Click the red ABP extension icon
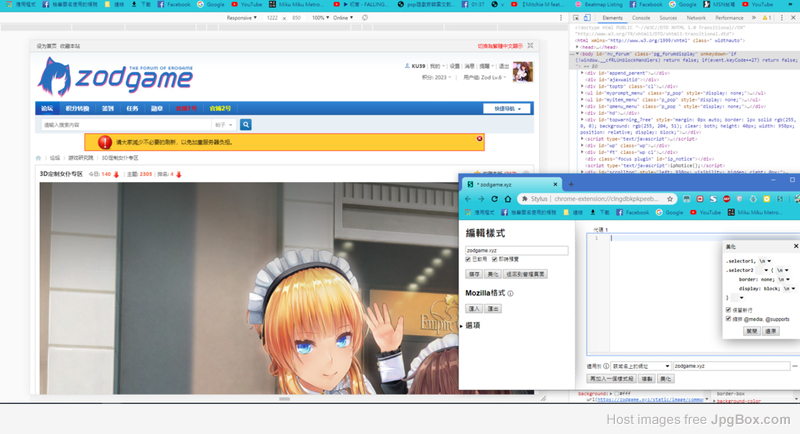800x434 pixels. pyautogui.click(x=727, y=199)
